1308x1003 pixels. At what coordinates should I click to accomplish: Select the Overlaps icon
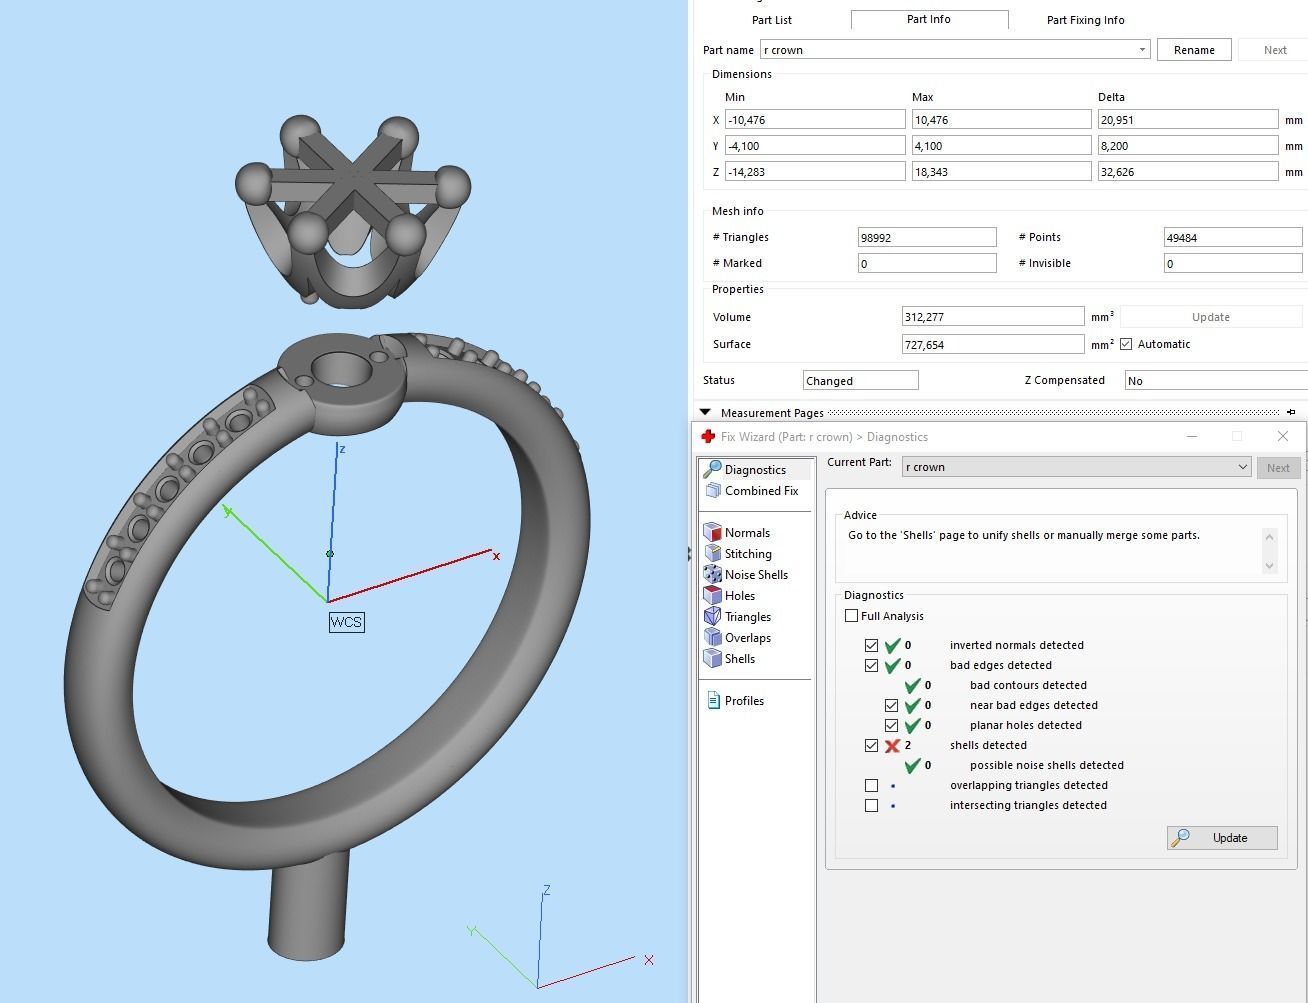pos(712,637)
